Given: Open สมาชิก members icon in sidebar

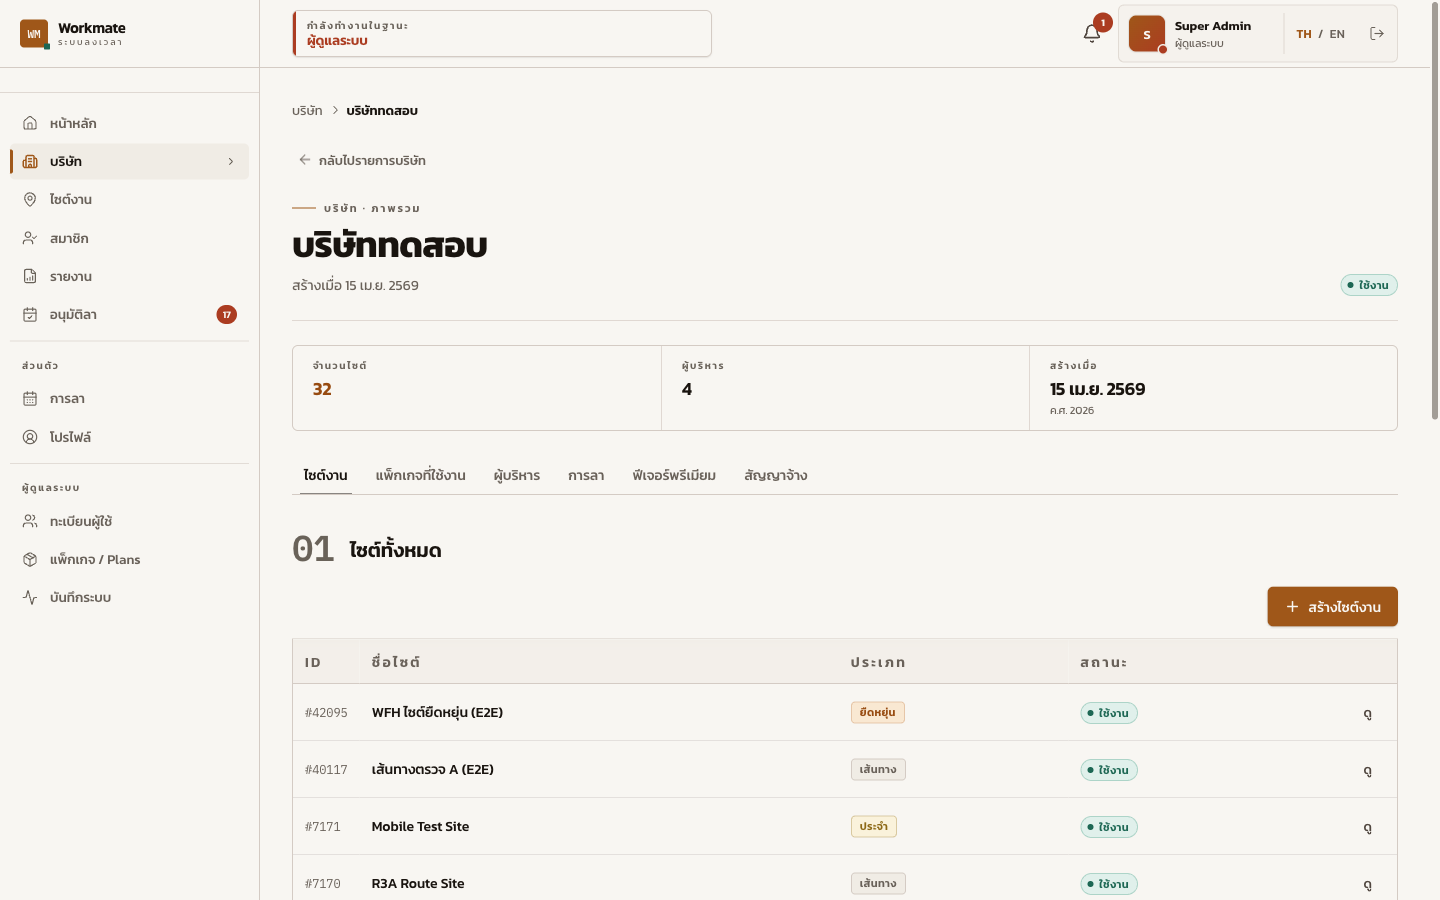Looking at the screenshot, I should tap(30, 238).
